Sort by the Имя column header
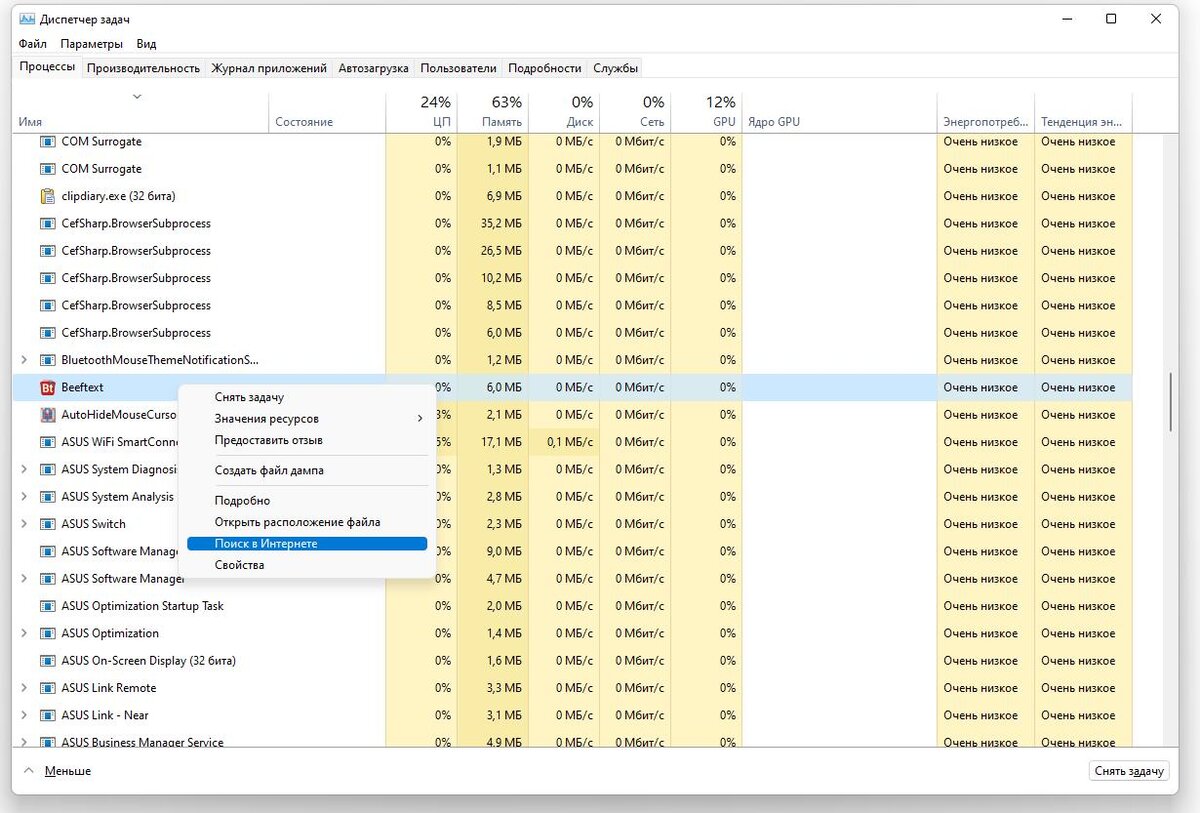The height and width of the screenshot is (813, 1200). (141, 112)
